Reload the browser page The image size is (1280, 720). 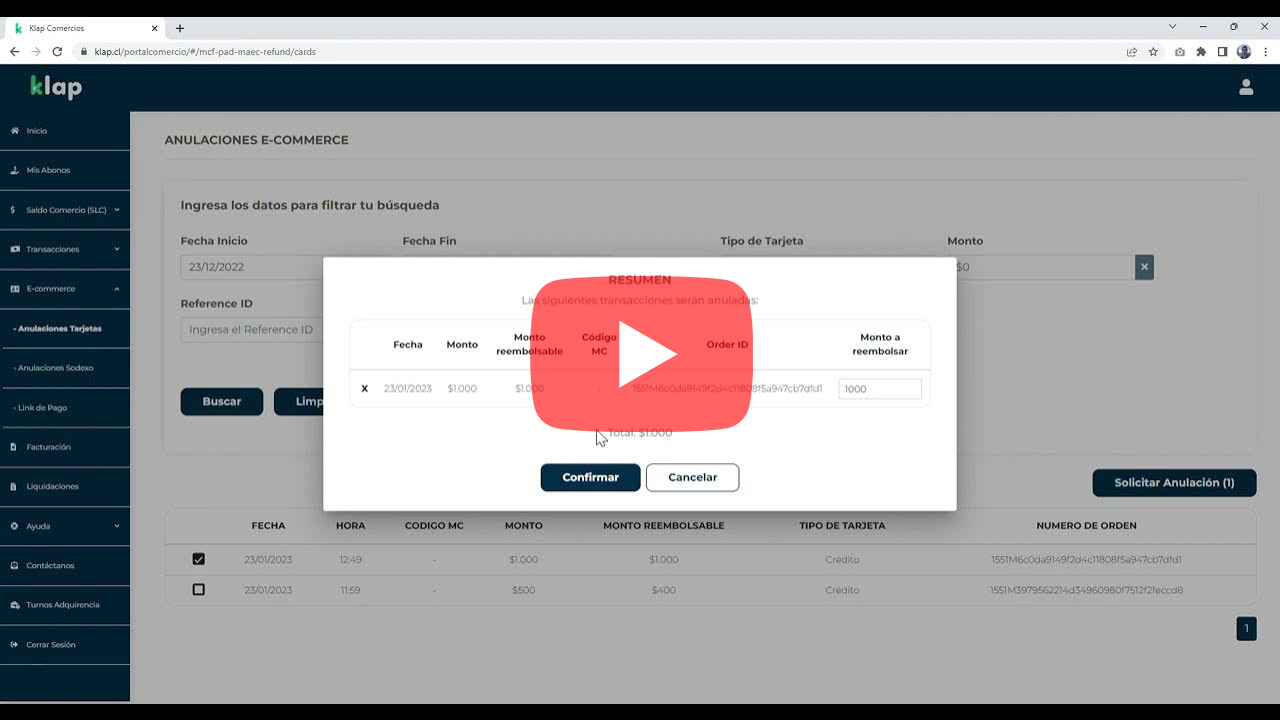point(57,52)
